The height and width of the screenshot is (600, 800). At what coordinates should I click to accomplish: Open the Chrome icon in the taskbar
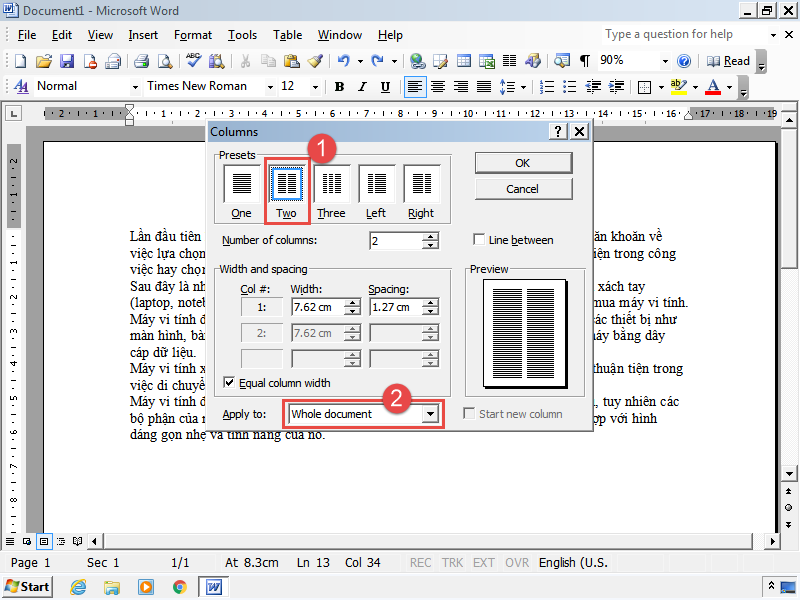click(180, 587)
